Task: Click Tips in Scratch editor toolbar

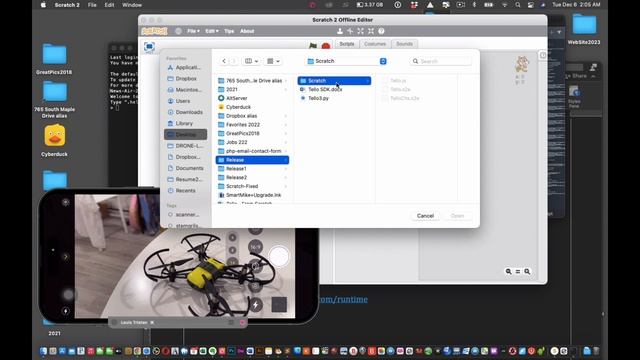Action: 229,31
